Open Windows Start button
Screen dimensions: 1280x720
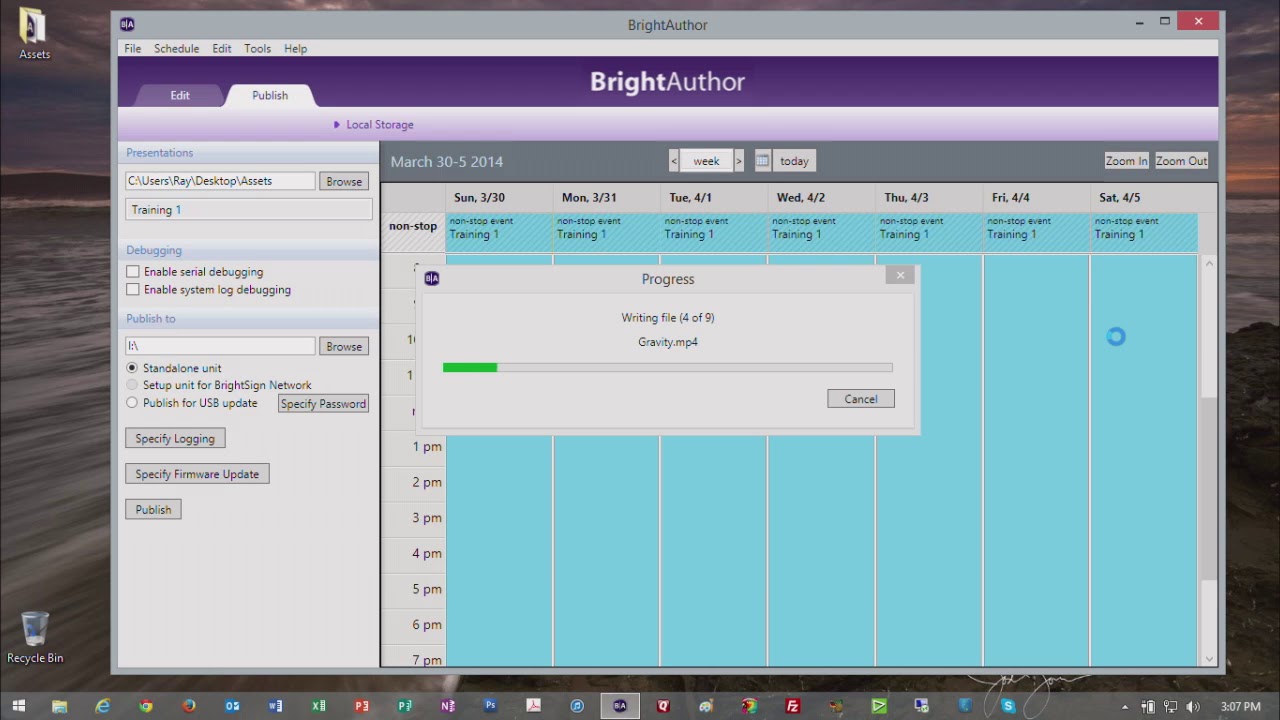[x=18, y=706]
